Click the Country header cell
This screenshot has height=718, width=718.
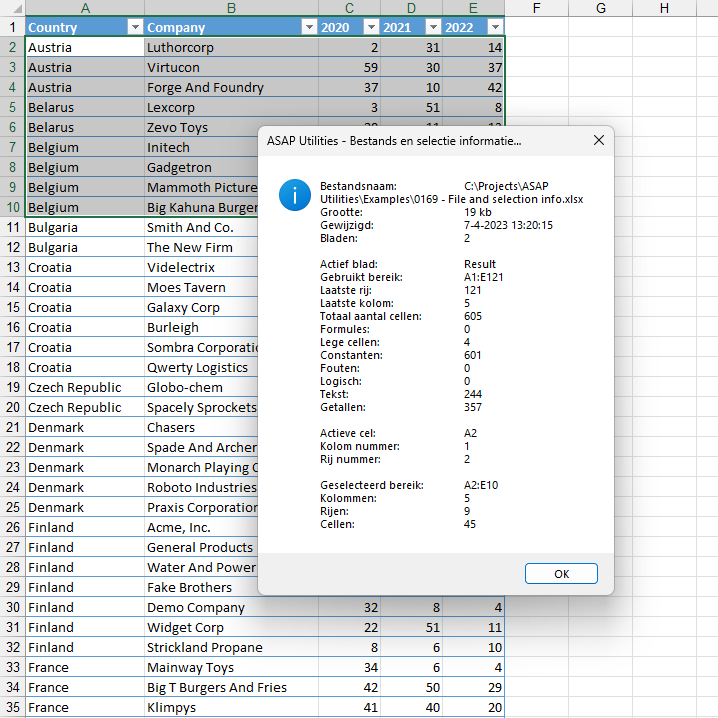click(85, 27)
